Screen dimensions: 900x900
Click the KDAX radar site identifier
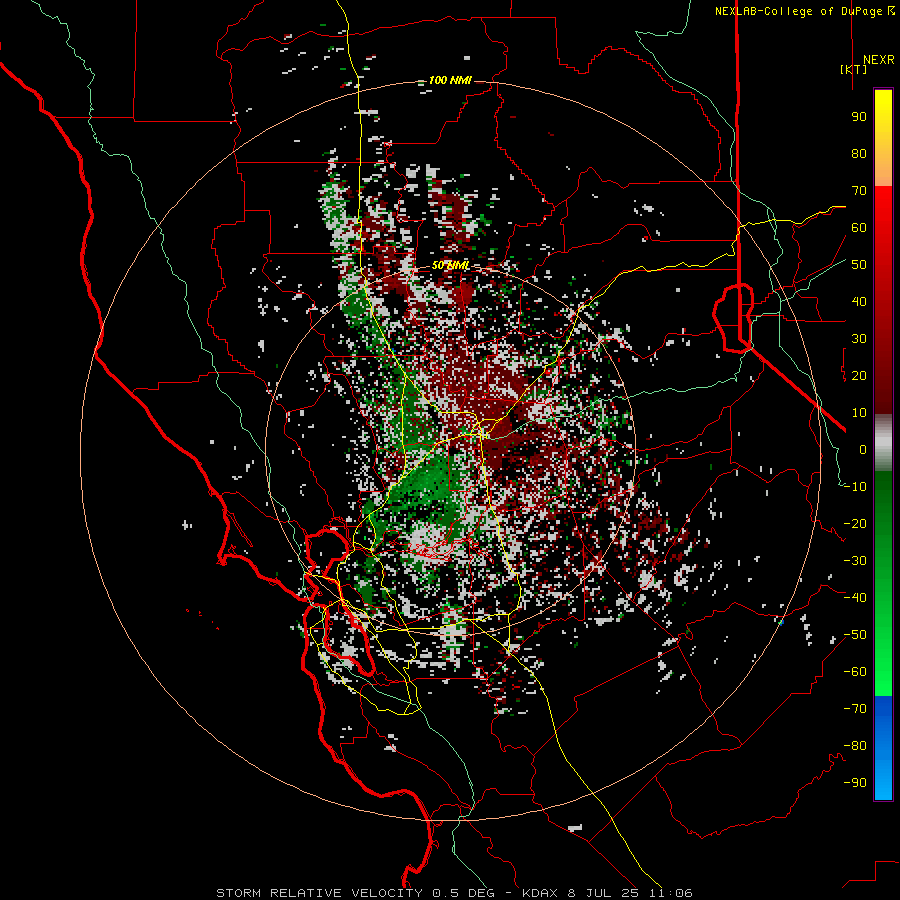[541, 893]
